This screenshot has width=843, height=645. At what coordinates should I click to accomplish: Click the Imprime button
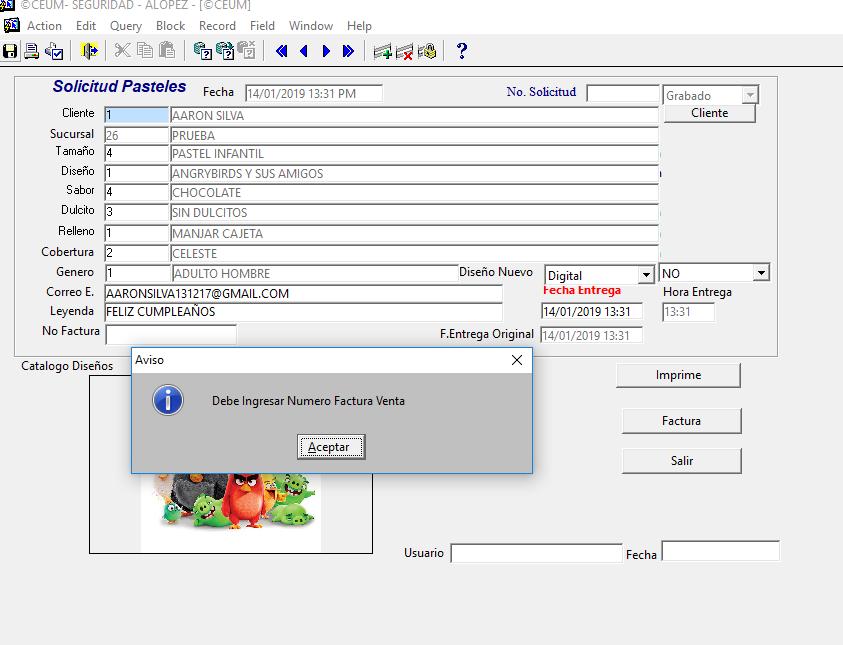click(x=678, y=375)
